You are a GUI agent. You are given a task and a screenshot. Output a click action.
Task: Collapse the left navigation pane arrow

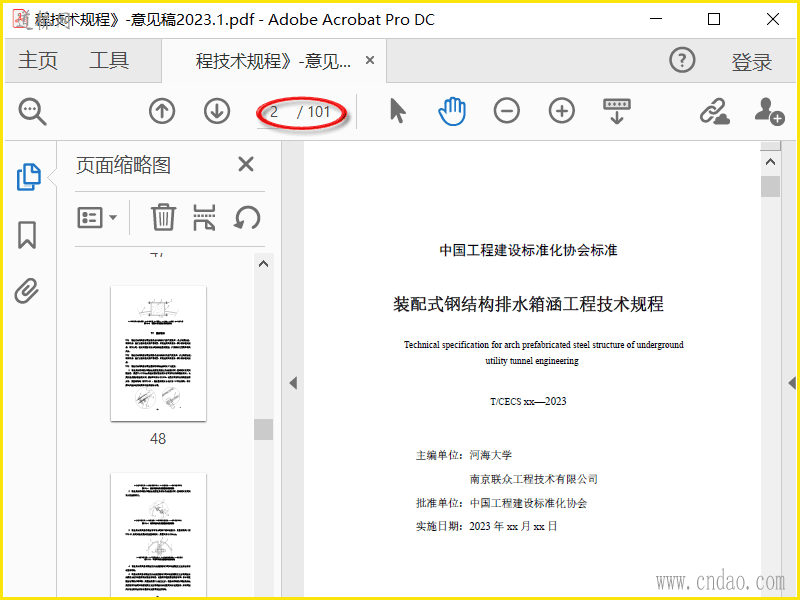point(293,383)
